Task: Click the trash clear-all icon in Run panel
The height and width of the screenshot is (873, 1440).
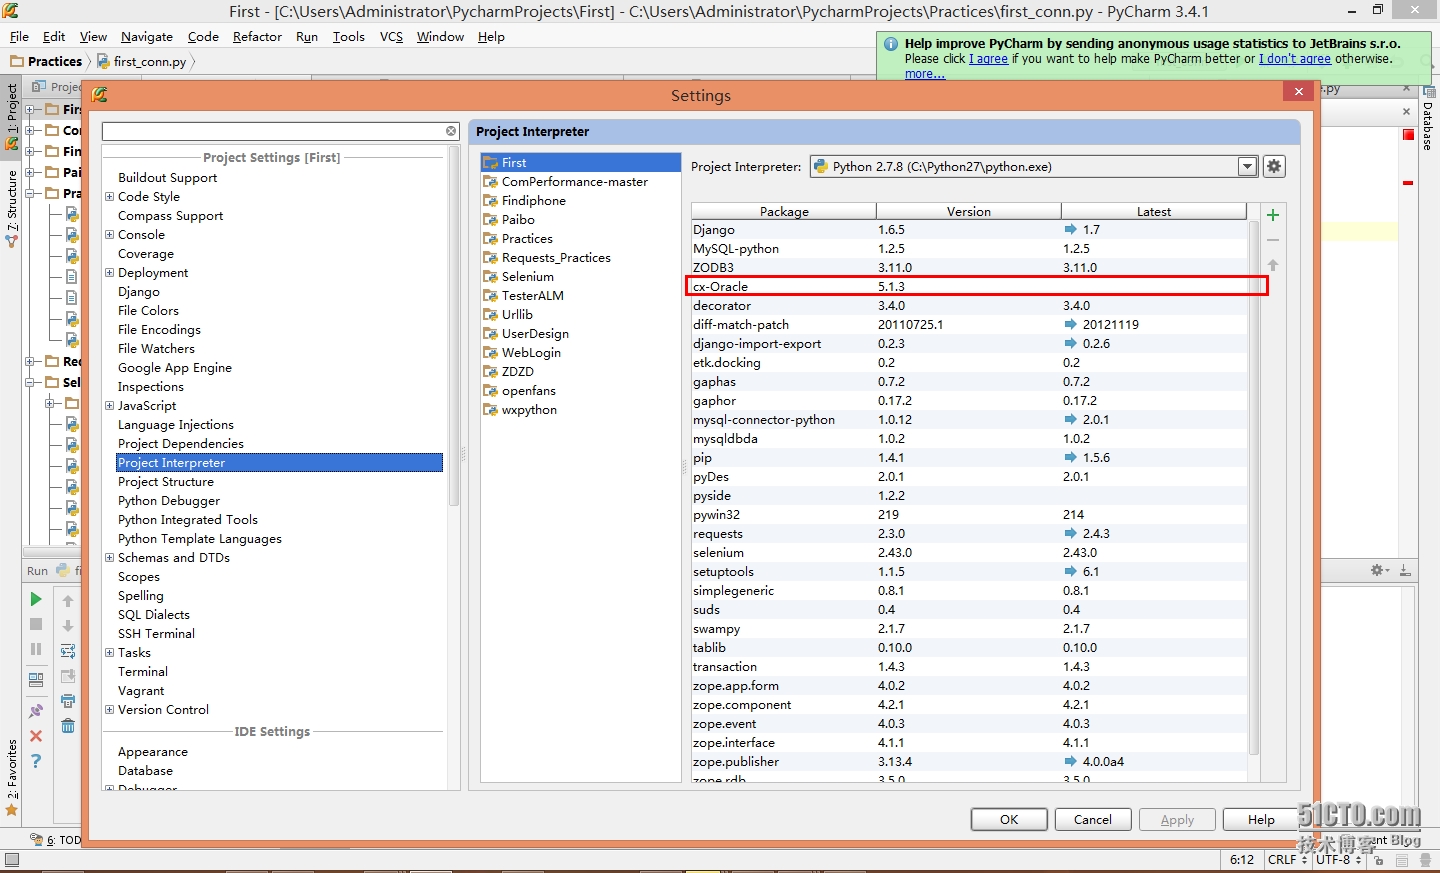Action: pos(68,726)
